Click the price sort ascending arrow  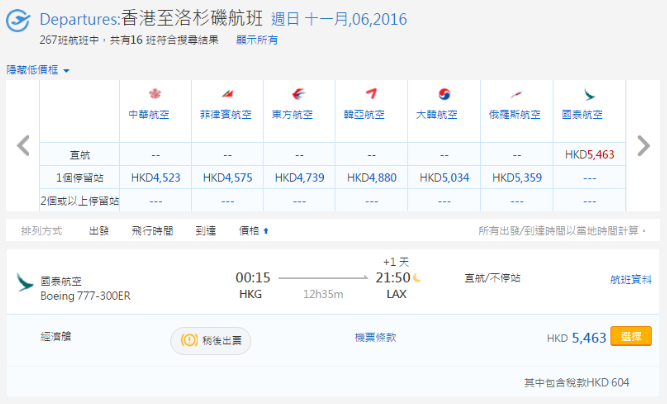pos(266,231)
